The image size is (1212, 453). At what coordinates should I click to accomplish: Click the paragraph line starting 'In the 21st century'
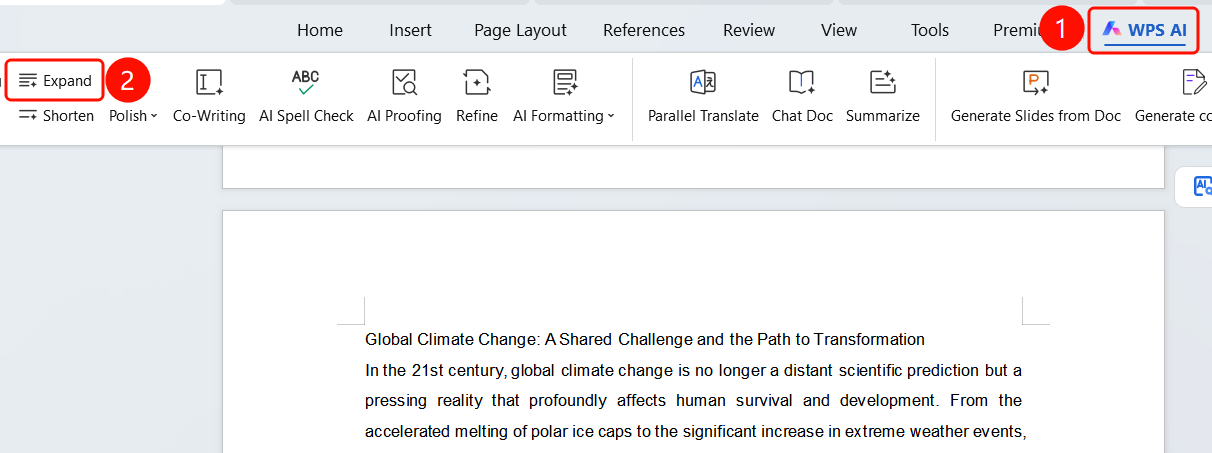point(693,370)
